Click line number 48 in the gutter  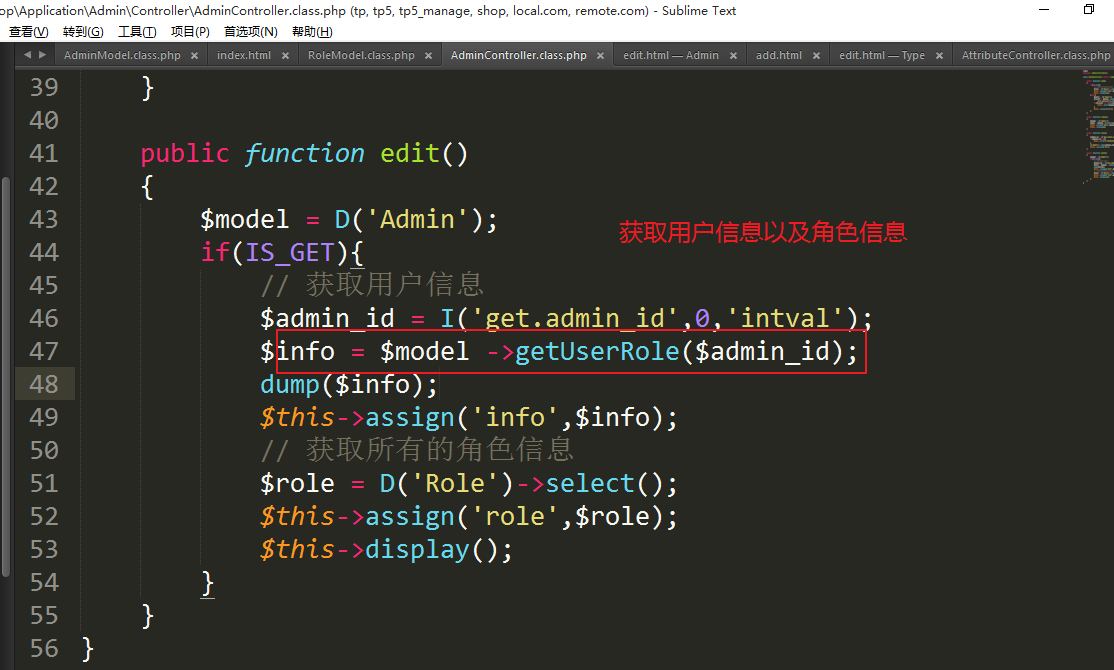pos(44,384)
